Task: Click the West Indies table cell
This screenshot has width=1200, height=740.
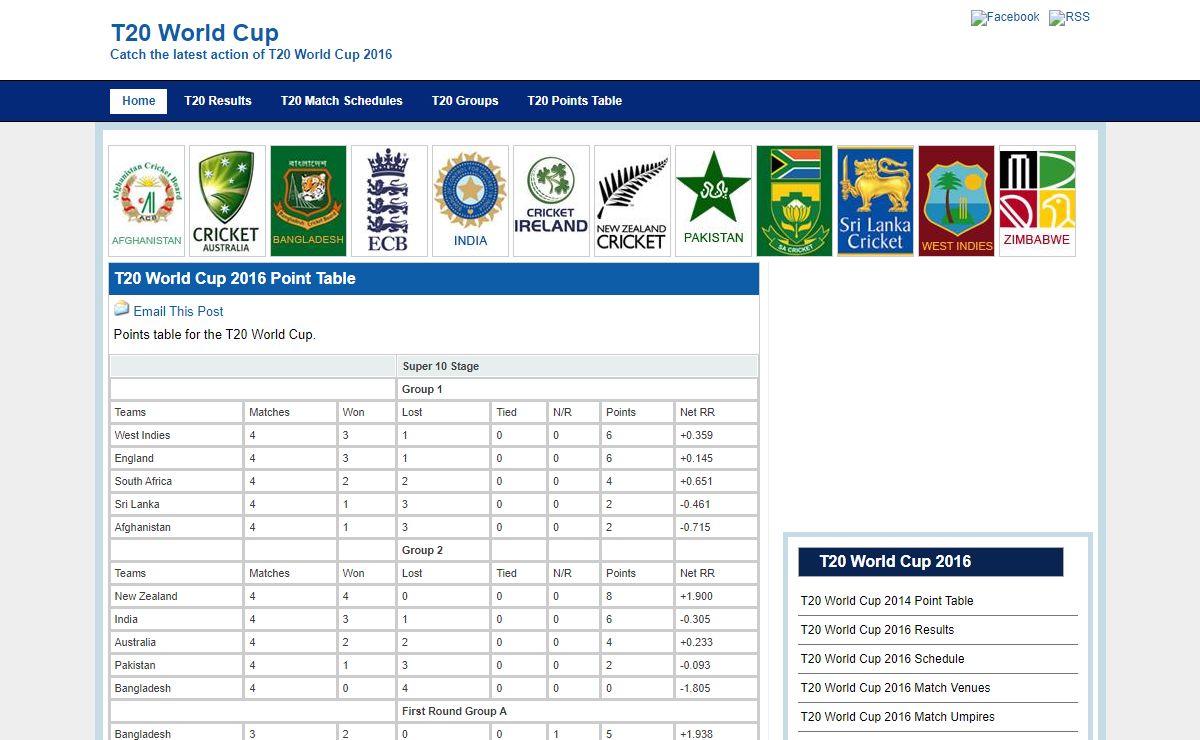Action: pos(177,436)
